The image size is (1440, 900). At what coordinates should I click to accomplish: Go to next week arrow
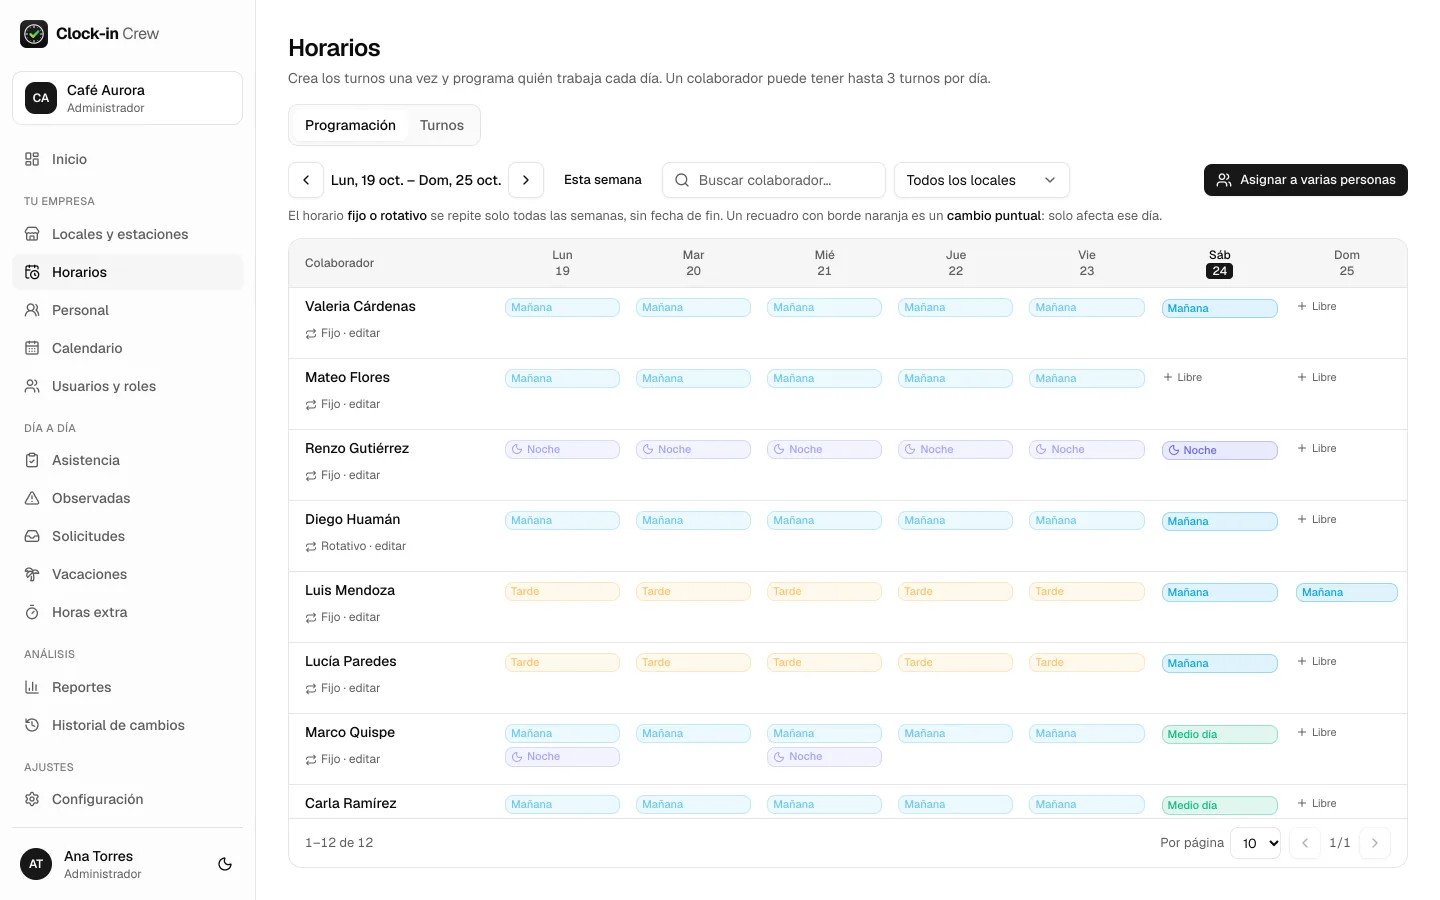click(x=526, y=180)
